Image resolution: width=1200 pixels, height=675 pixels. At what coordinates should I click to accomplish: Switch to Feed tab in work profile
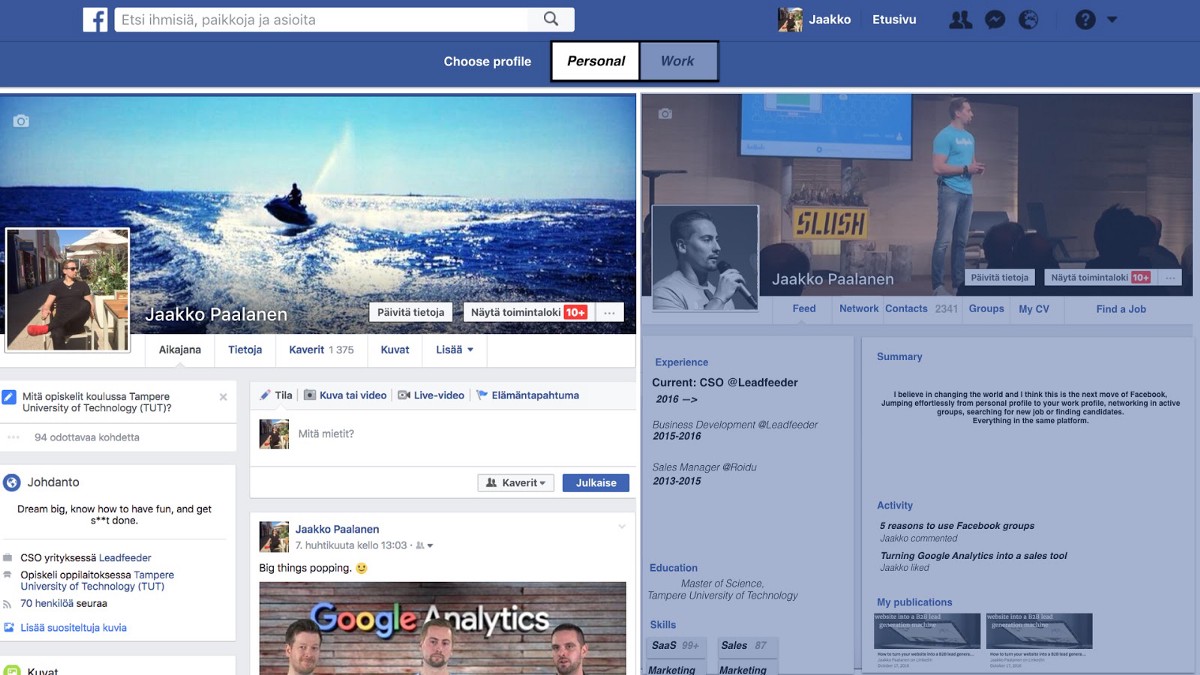[804, 309]
